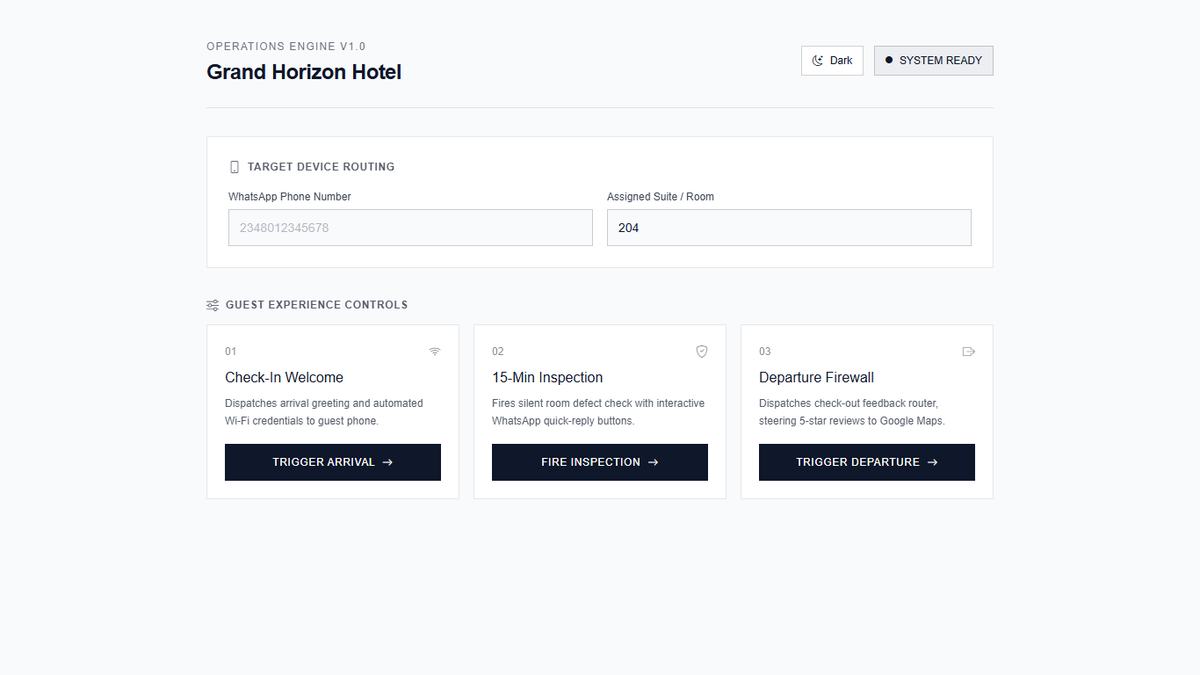This screenshot has width=1200, height=675.
Task: Trigger Arrival for check-in welcome
Action: [x=333, y=462]
